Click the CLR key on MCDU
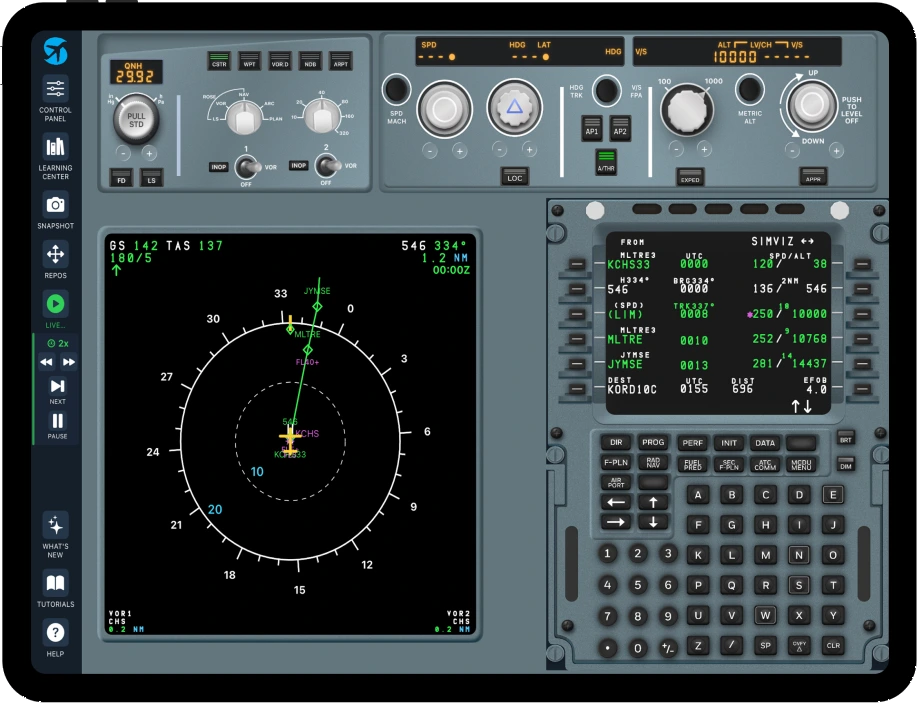The height and width of the screenshot is (703, 917). (x=833, y=646)
